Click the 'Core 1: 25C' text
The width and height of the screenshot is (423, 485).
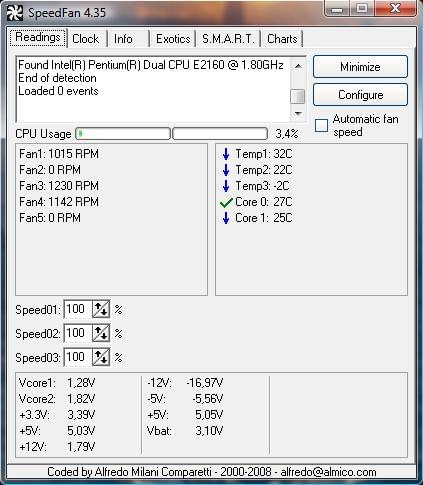tap(264, 218)
